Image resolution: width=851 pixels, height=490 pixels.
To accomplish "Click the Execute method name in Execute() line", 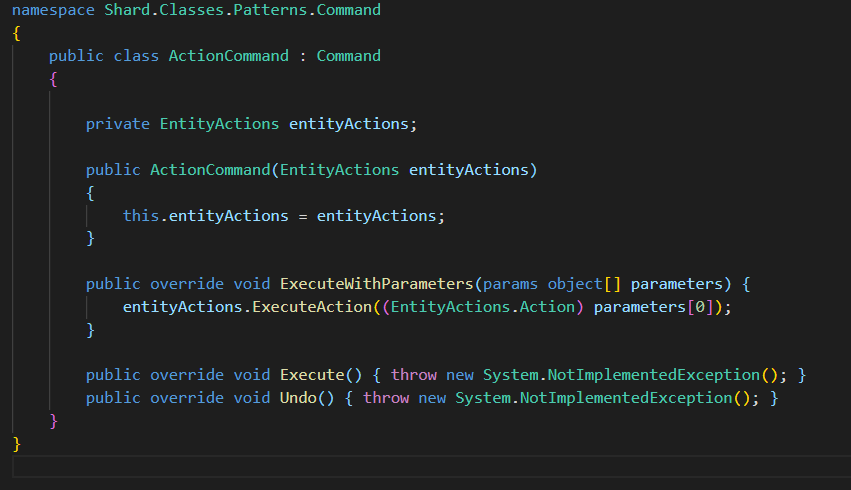I will 312,375.
